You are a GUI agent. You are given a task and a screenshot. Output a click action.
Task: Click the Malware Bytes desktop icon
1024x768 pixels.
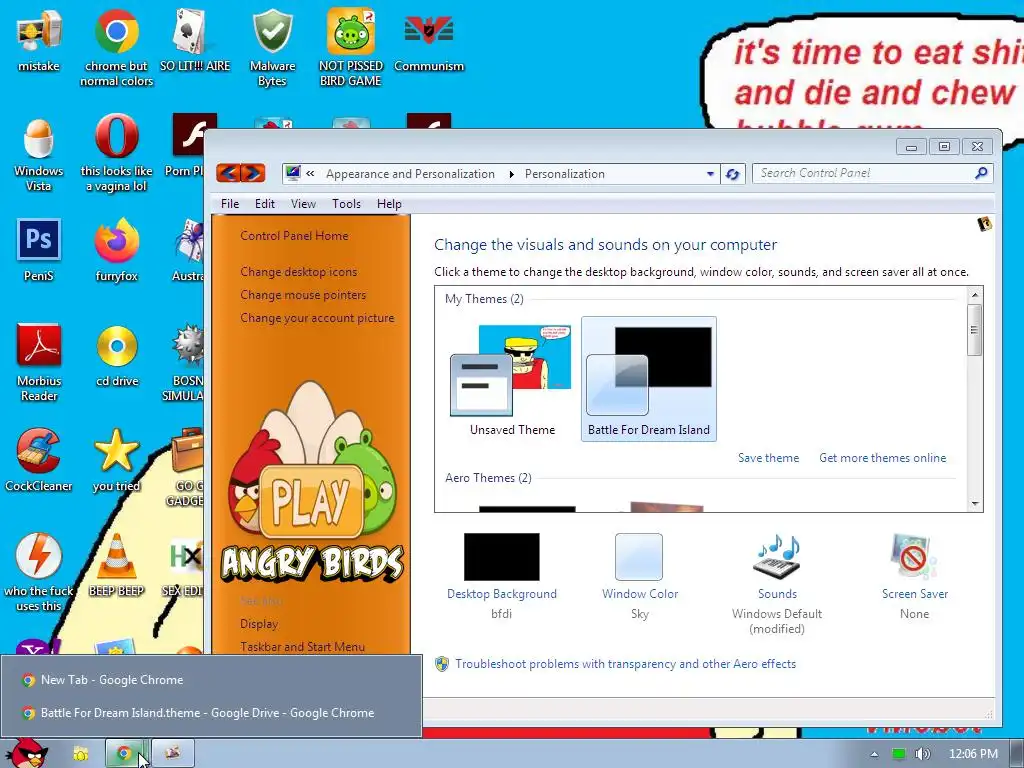point(272,48)
